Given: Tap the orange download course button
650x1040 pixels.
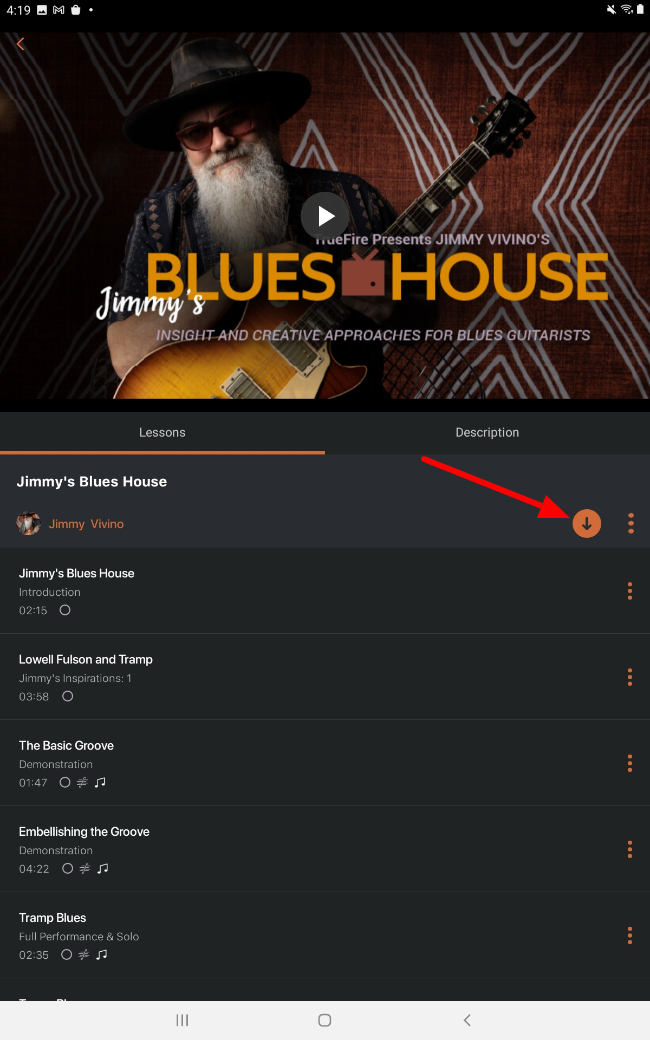Looking at the screenshot, I should click(x=586, y=523).
